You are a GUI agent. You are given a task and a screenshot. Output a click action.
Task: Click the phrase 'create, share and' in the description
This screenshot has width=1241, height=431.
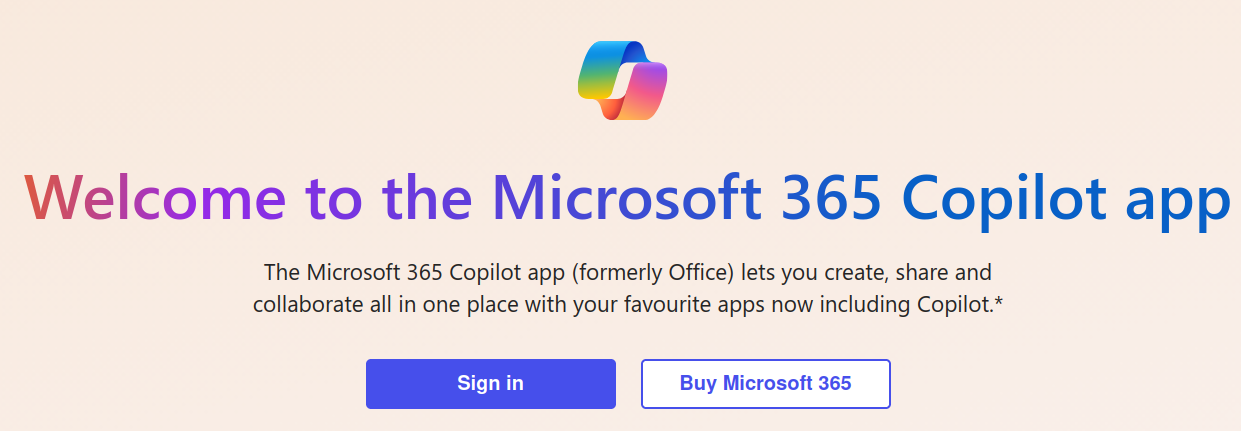point(911,272)
